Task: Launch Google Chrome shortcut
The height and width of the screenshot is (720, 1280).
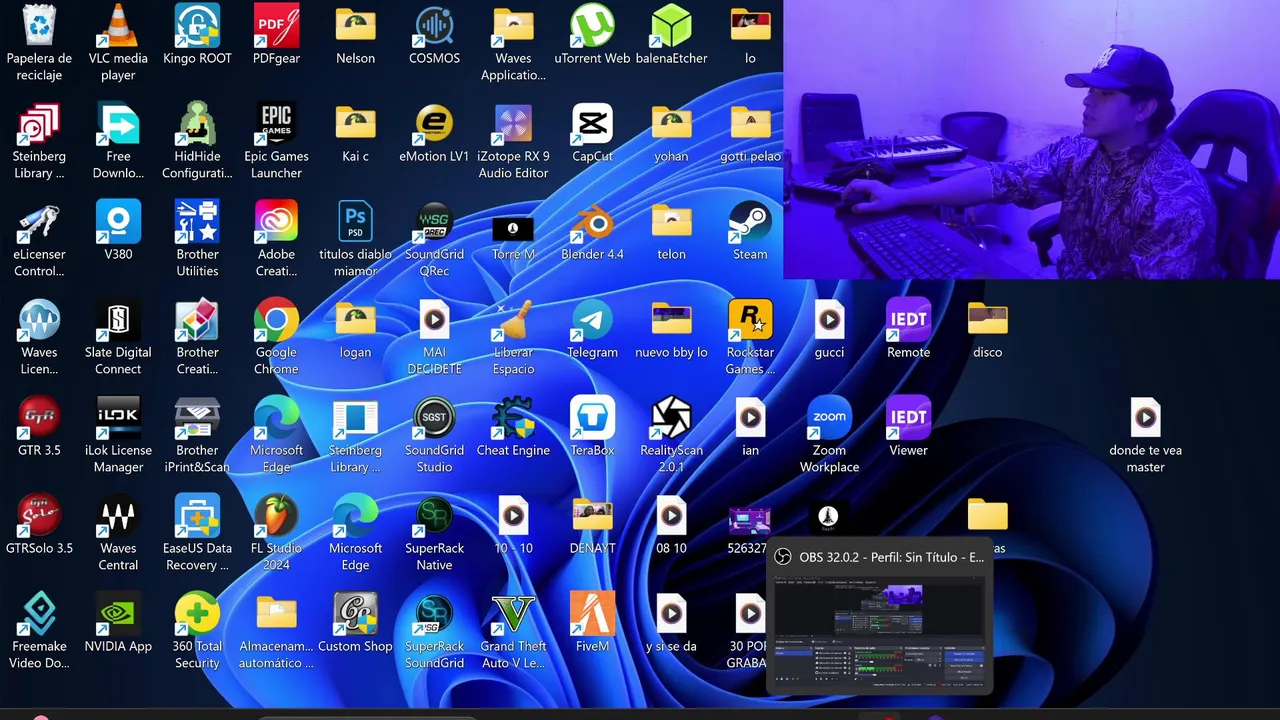Action: [x=276, y=321]
